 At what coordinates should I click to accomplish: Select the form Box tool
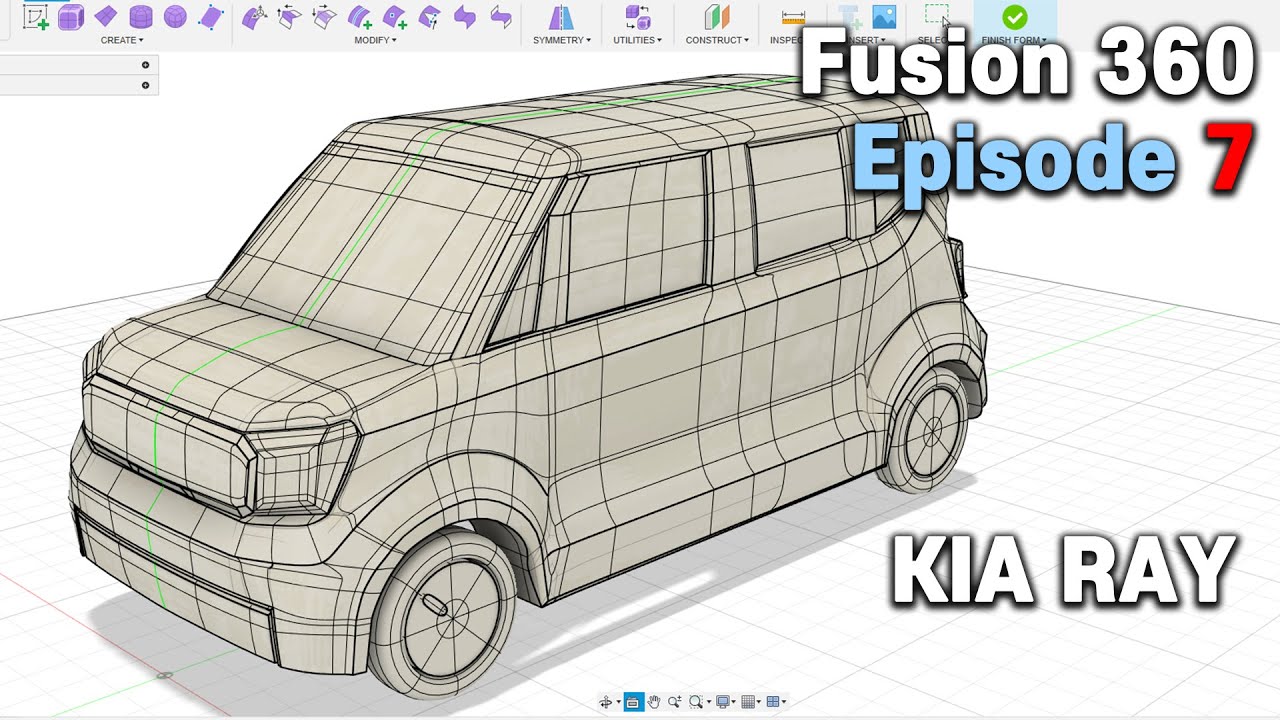(70, 17)
